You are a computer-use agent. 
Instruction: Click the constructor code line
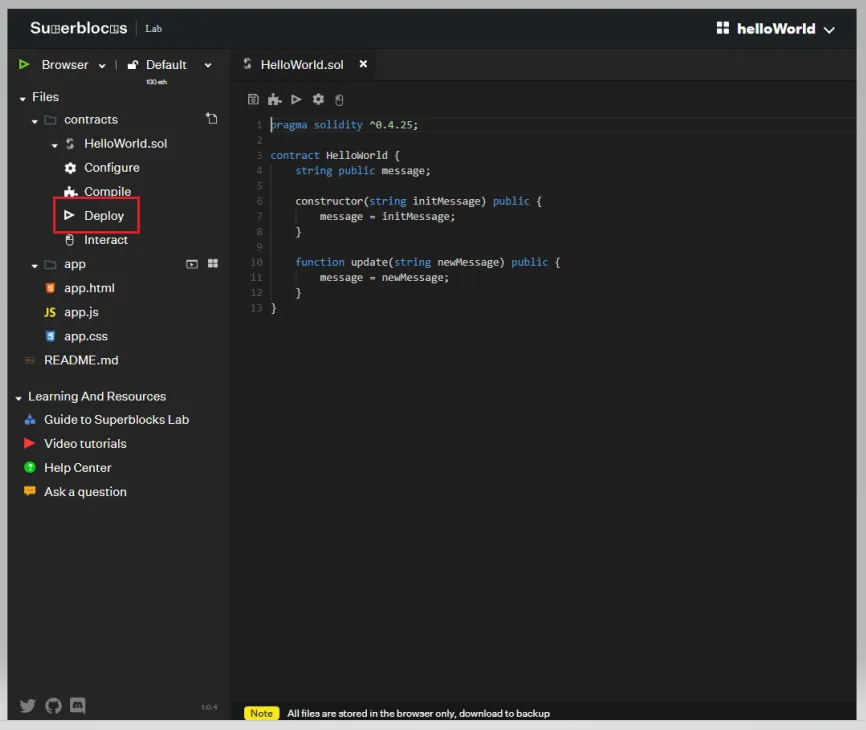pyautogui.click(x=419, y=202)
